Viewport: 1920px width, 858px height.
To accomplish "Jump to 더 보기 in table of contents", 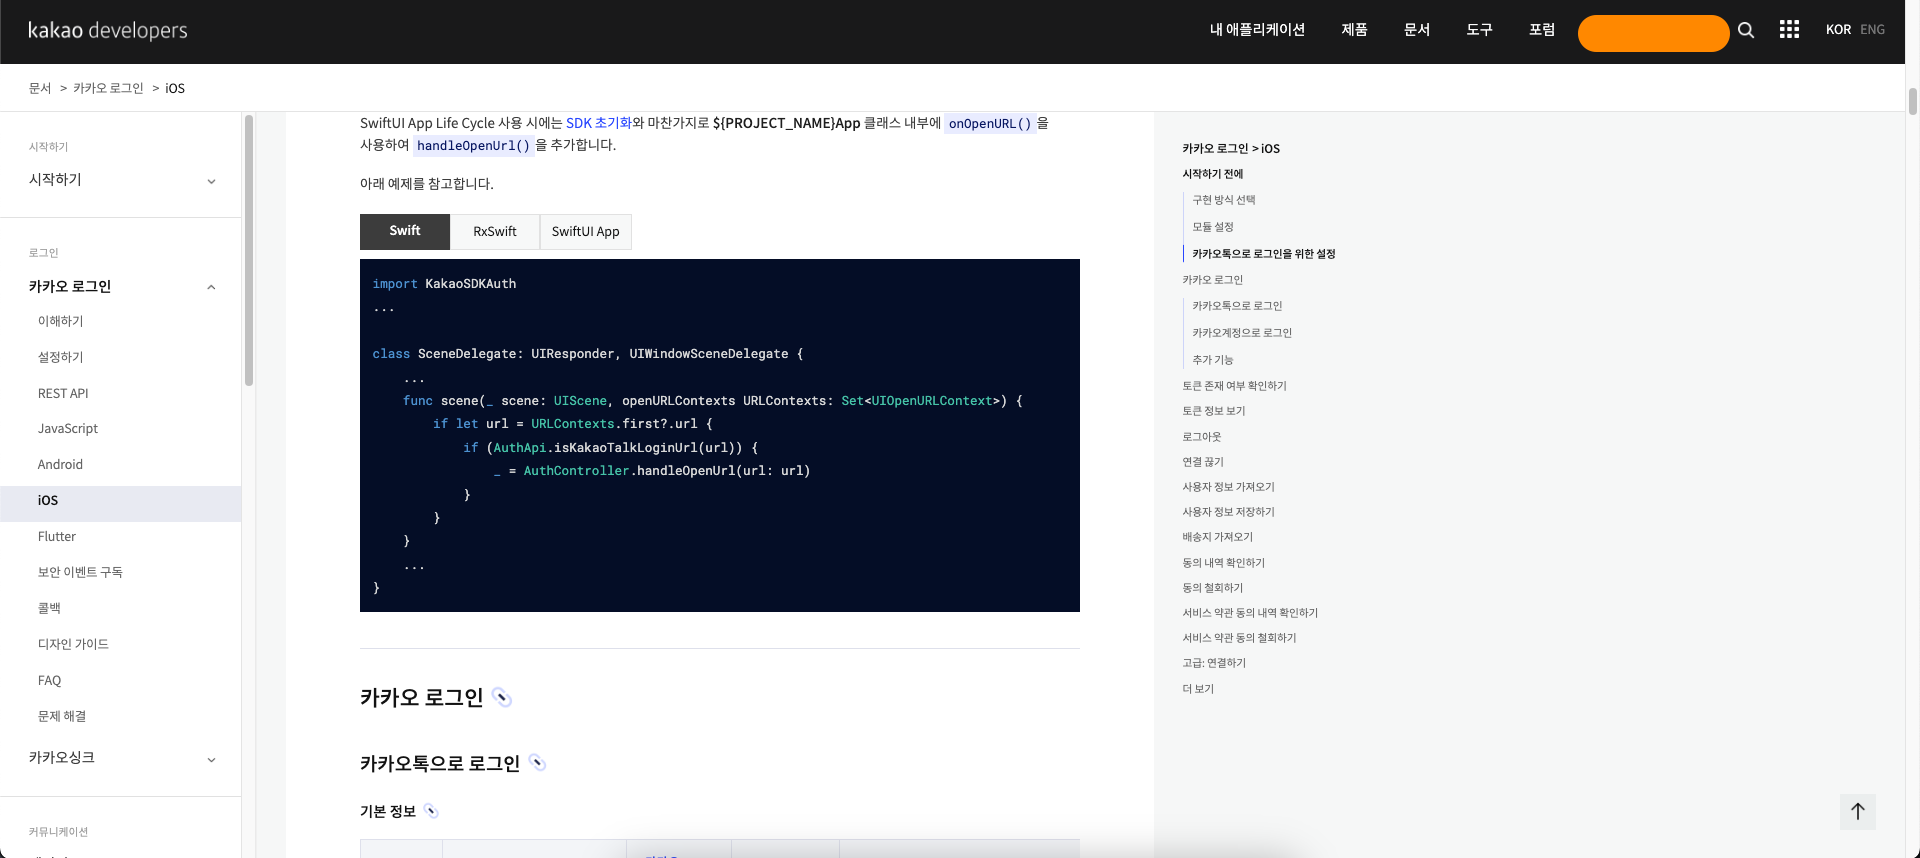I will pyautogui.click(x=1198, y=689).
